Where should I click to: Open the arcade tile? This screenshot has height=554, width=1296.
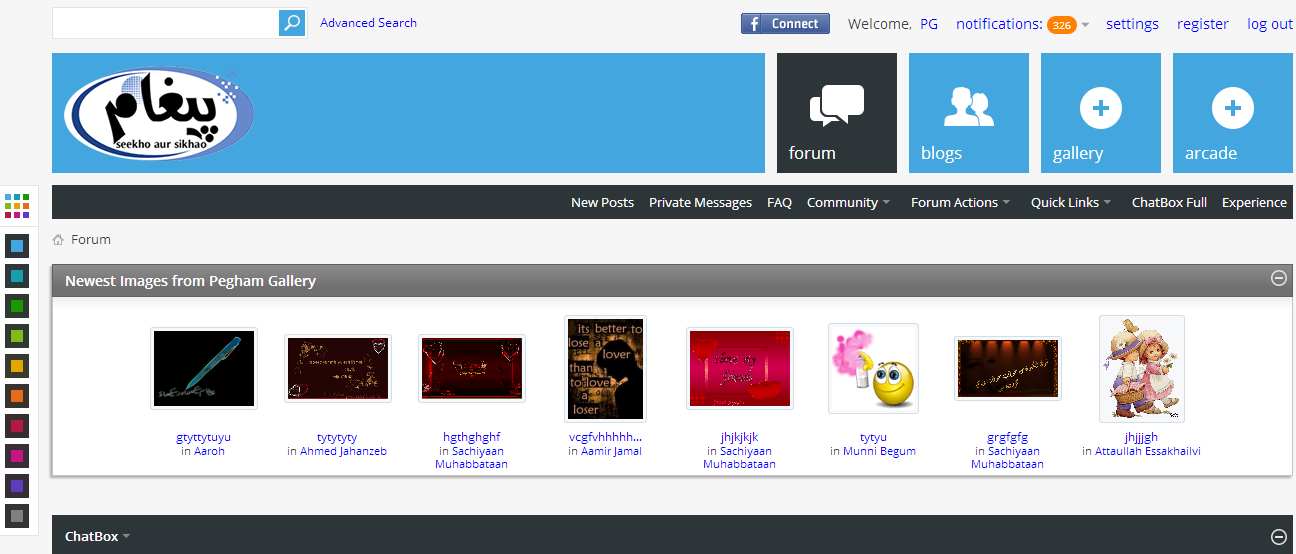point(1232,113)
